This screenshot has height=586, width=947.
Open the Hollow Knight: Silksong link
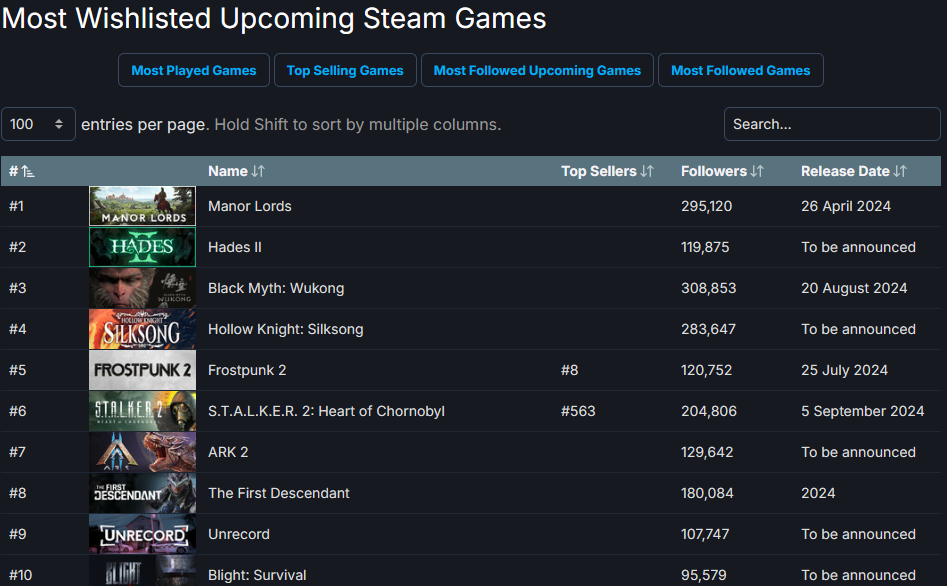[x=286, y=330]
